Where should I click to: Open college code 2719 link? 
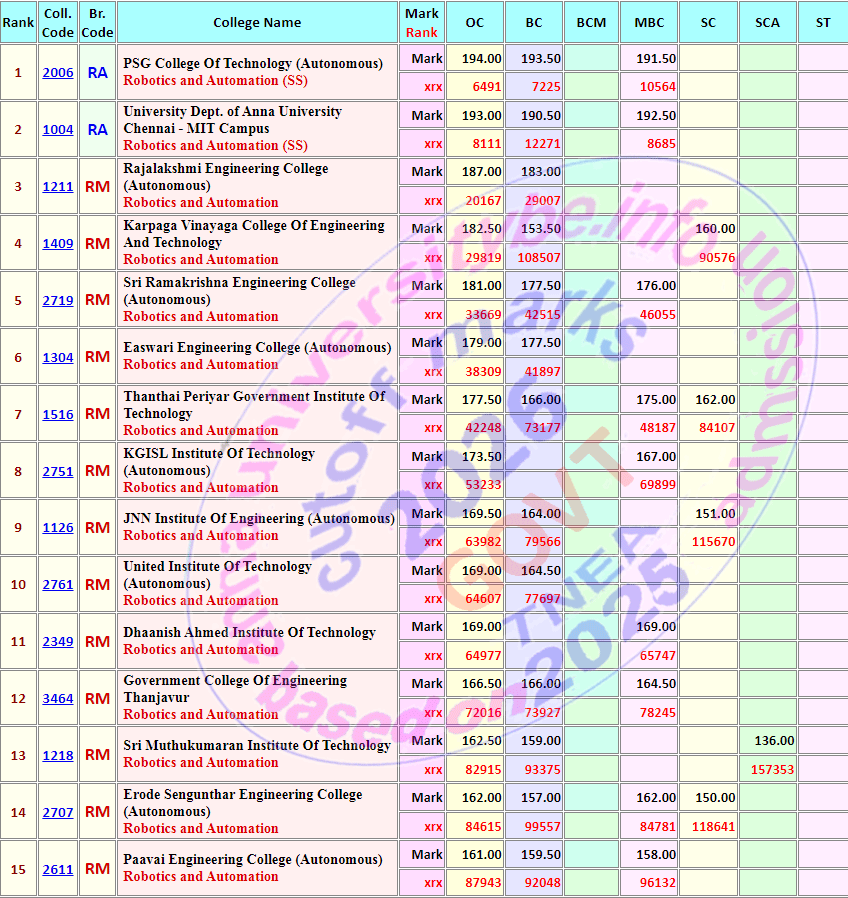tap(58, 300)
